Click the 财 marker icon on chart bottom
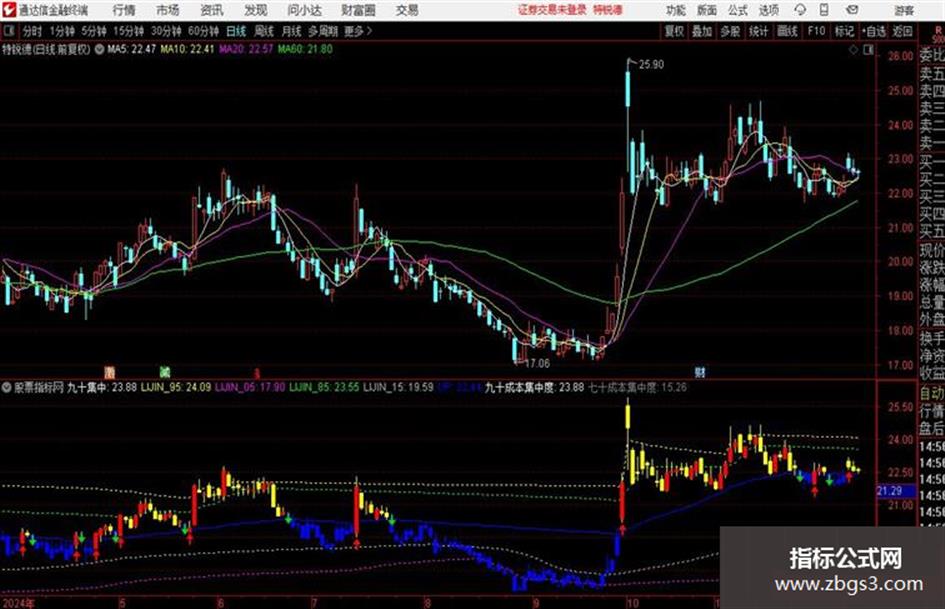 [x=699, y=372]
